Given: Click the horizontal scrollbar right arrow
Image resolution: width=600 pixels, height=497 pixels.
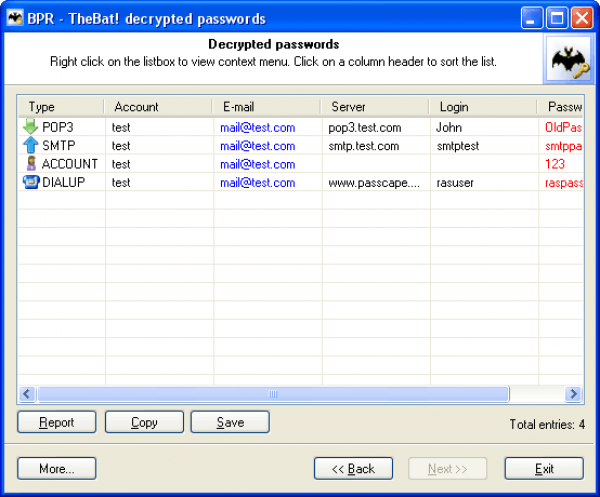Looking at the screenshot, I should (x=573, y=394).
